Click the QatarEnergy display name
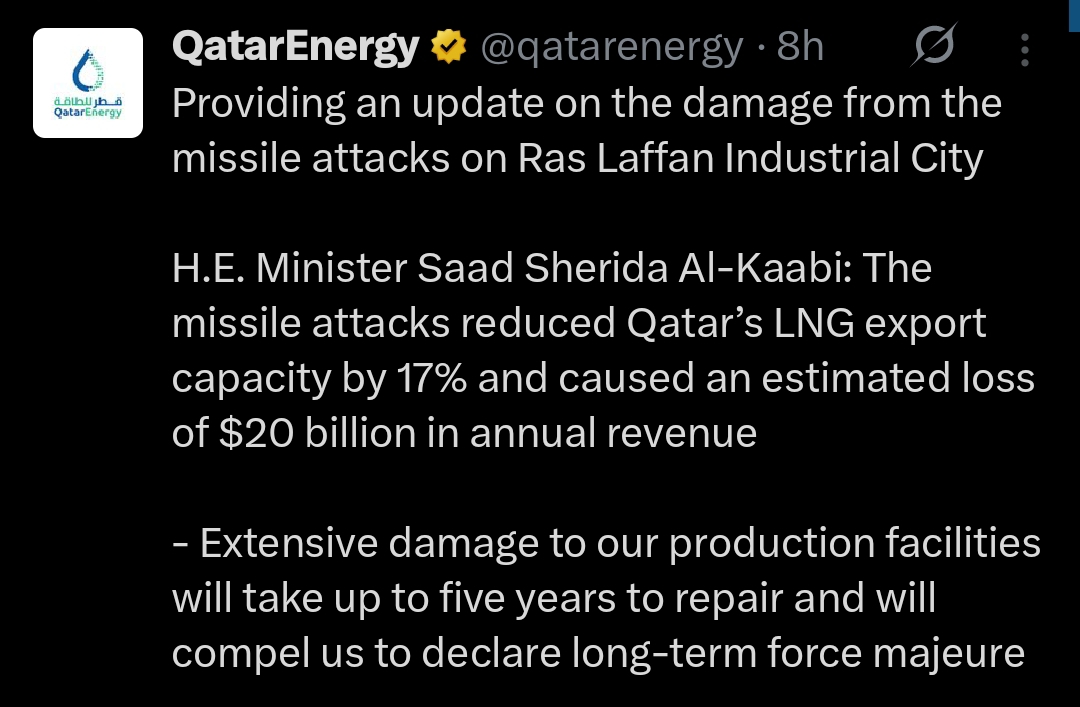The width and height of the screenshot is (1080, 707). tap(295, 47)
